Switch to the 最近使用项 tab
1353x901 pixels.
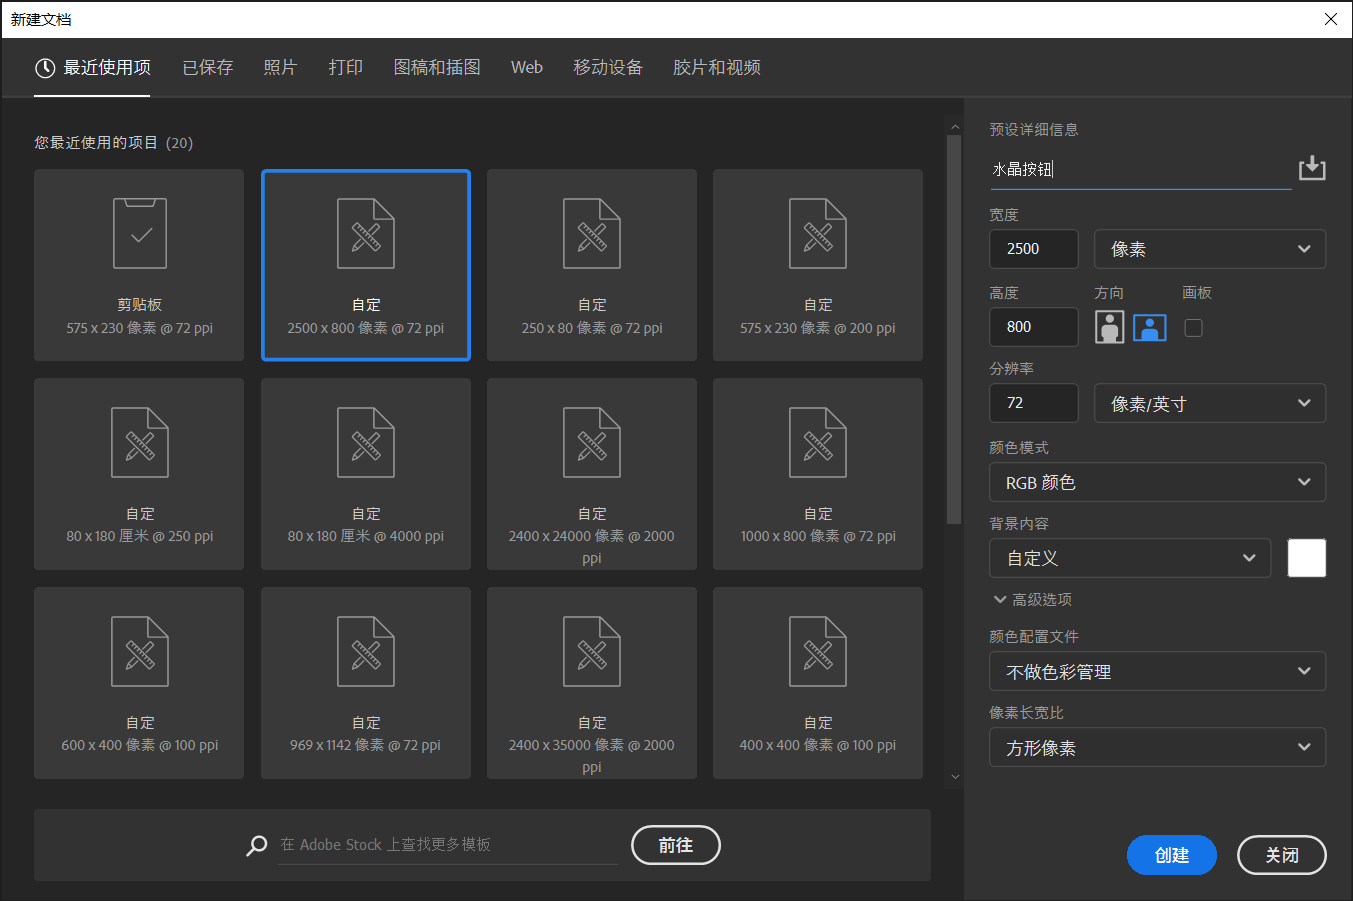[92, 68]
